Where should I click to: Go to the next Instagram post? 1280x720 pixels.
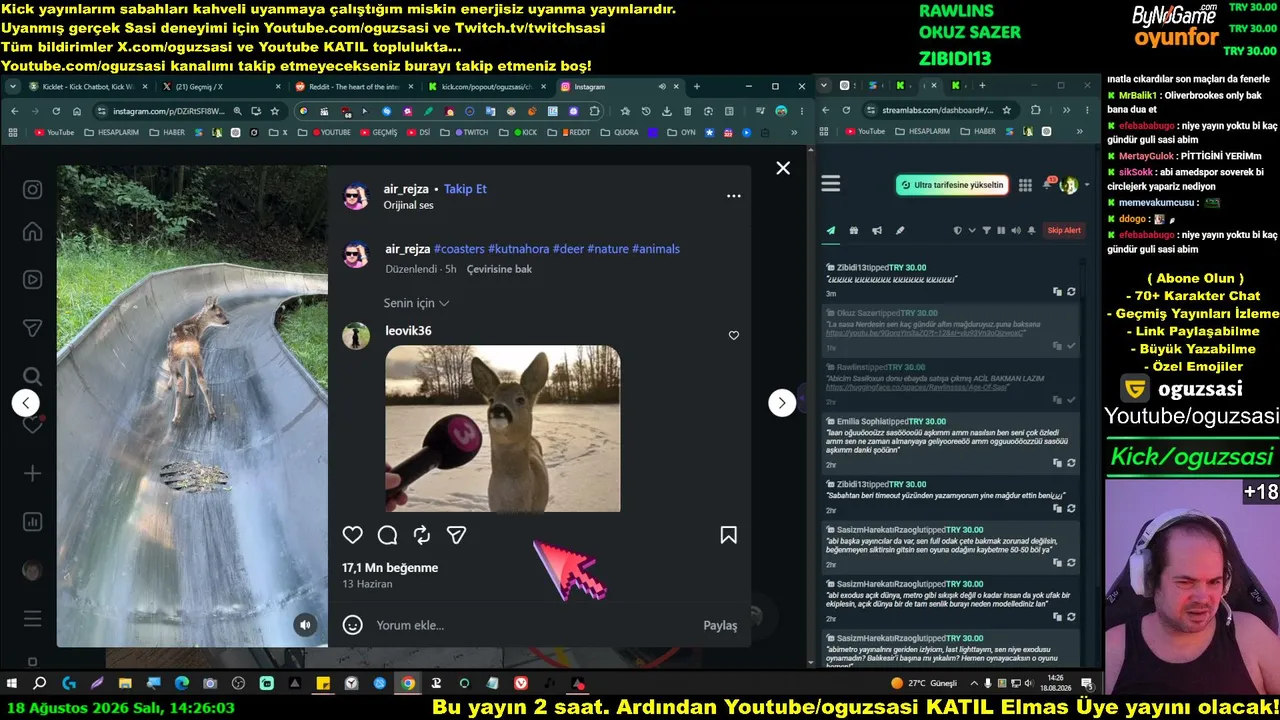(782, 402)
